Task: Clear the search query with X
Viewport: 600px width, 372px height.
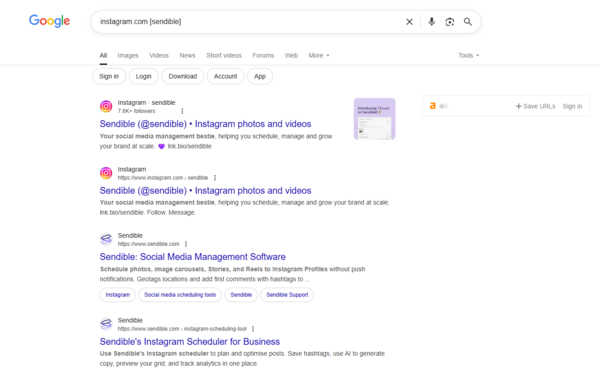Action: coord(409,22)
